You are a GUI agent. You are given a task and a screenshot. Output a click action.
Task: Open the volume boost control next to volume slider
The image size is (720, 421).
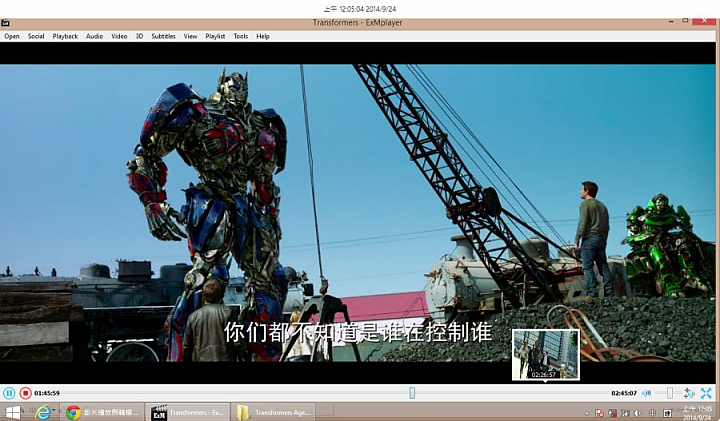(x=689, y=393)
